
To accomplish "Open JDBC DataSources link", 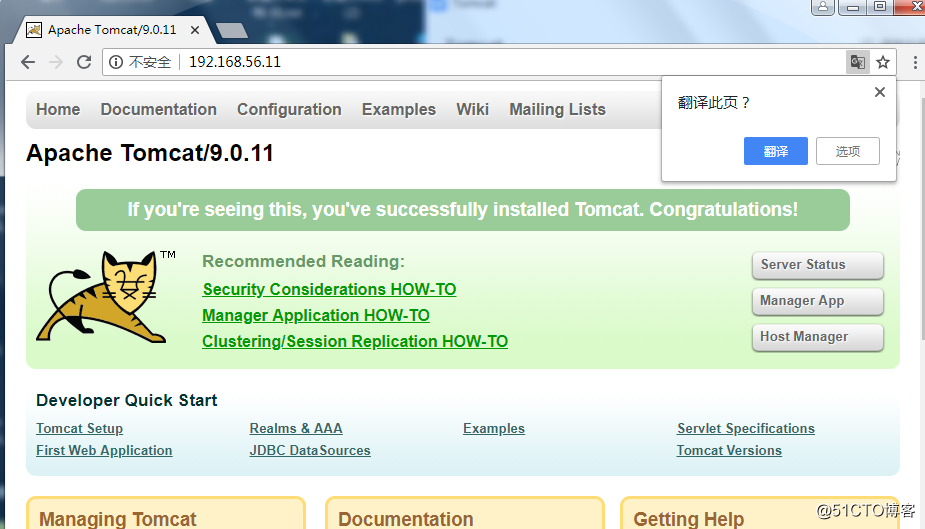I will point(310,451).
